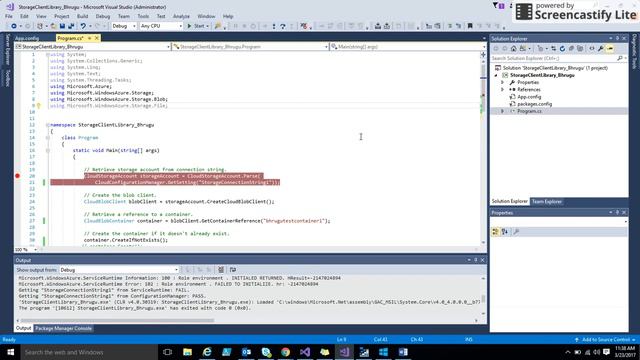Open Word from the taskbar
Viewport: 640px width, 360px height.
pyautogui.click(x=403, y=352)
